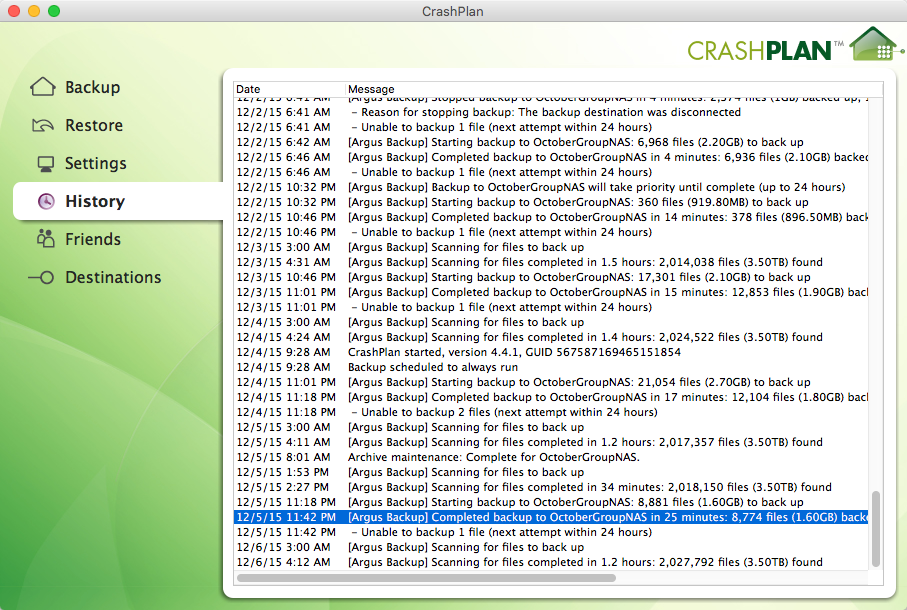
Task: Click the CrashPlan house logo icon
Action: pyautogui.click(x=874, y=44)
